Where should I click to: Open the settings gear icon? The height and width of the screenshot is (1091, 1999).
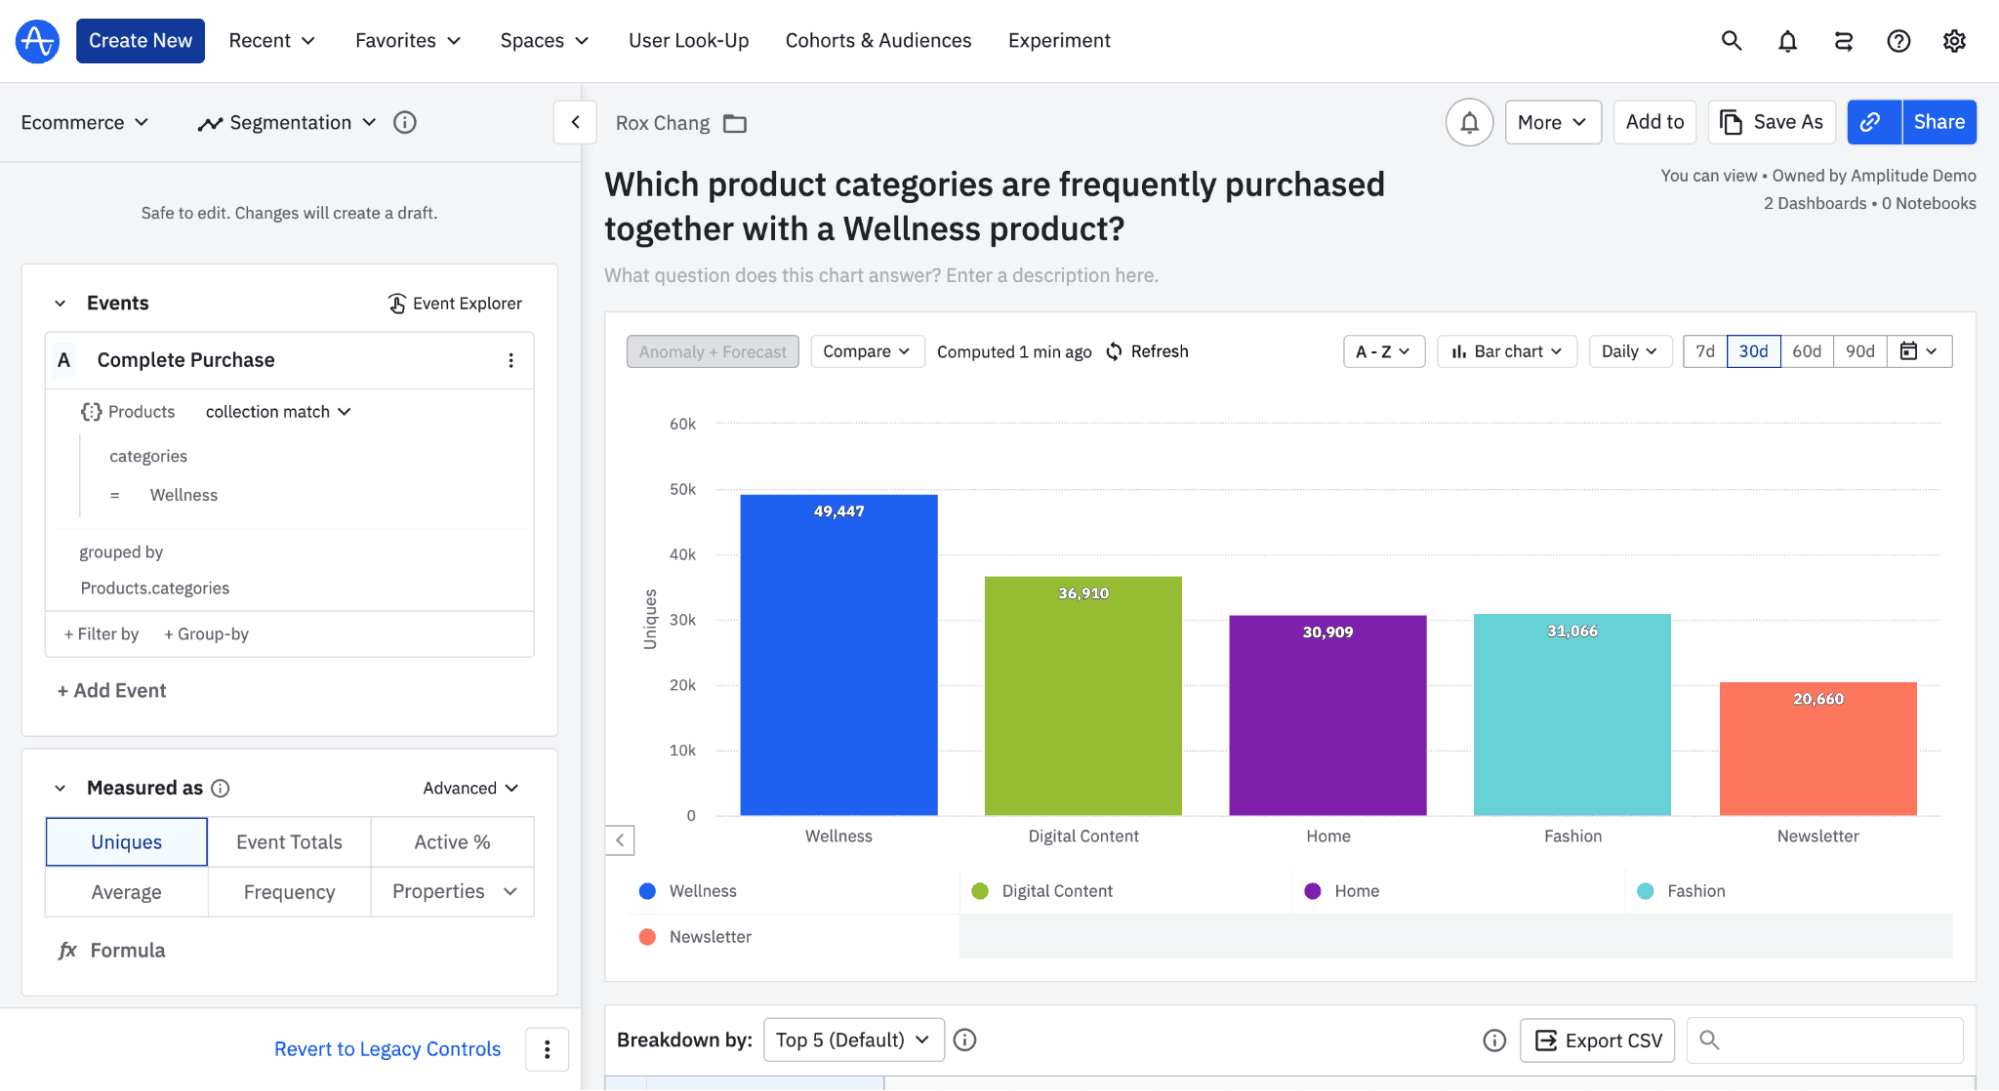tap(1954, 41)
